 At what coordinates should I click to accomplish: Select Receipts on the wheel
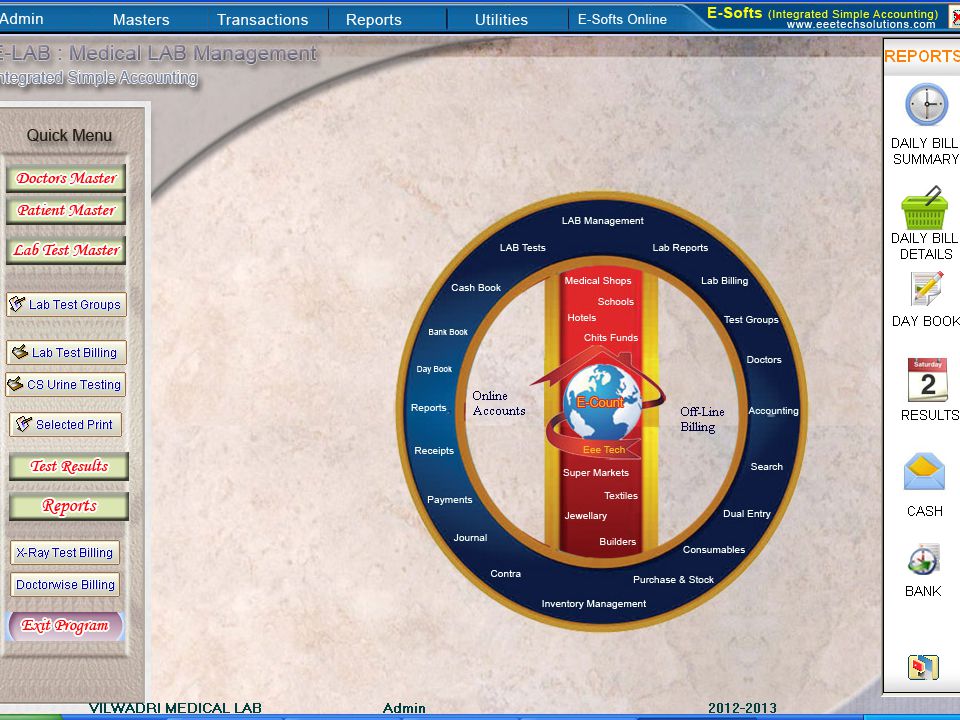[434, 451]
